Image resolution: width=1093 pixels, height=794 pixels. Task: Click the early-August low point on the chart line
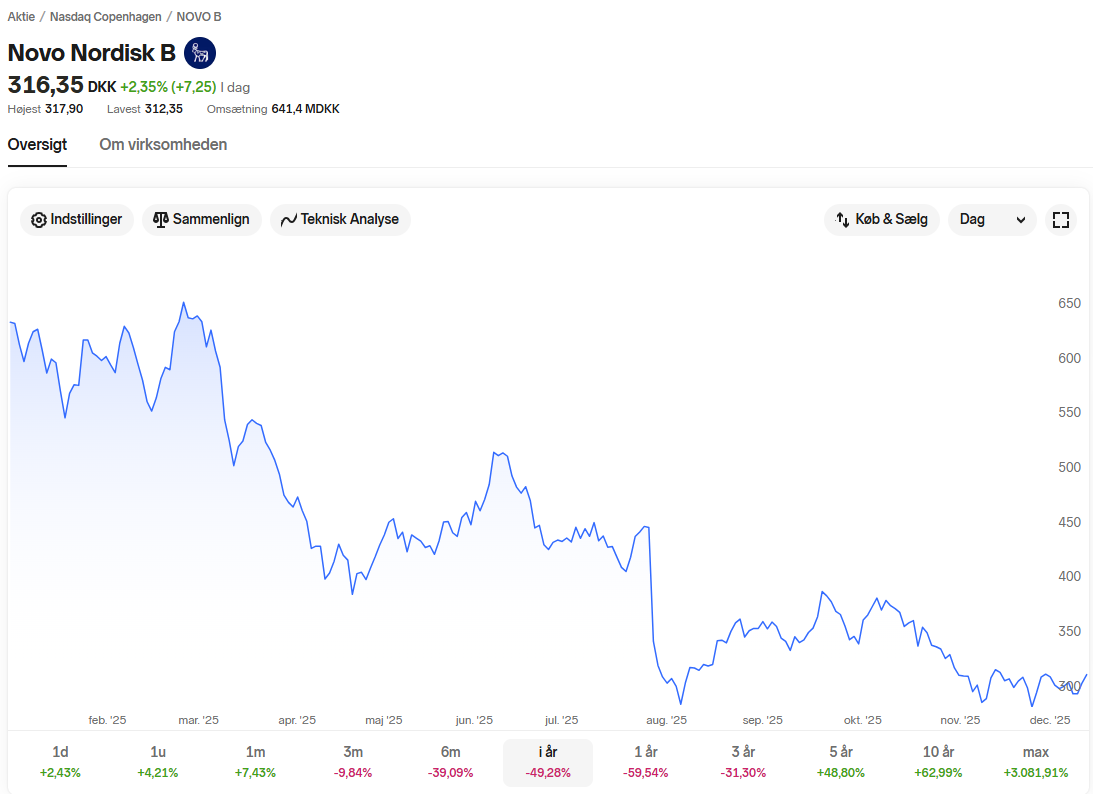pyautogui.click(x=680, y=703)
